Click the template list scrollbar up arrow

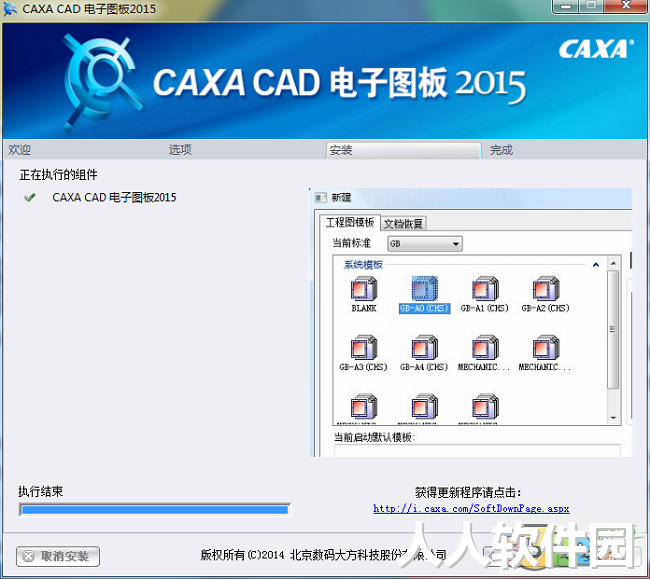[614, 264]
